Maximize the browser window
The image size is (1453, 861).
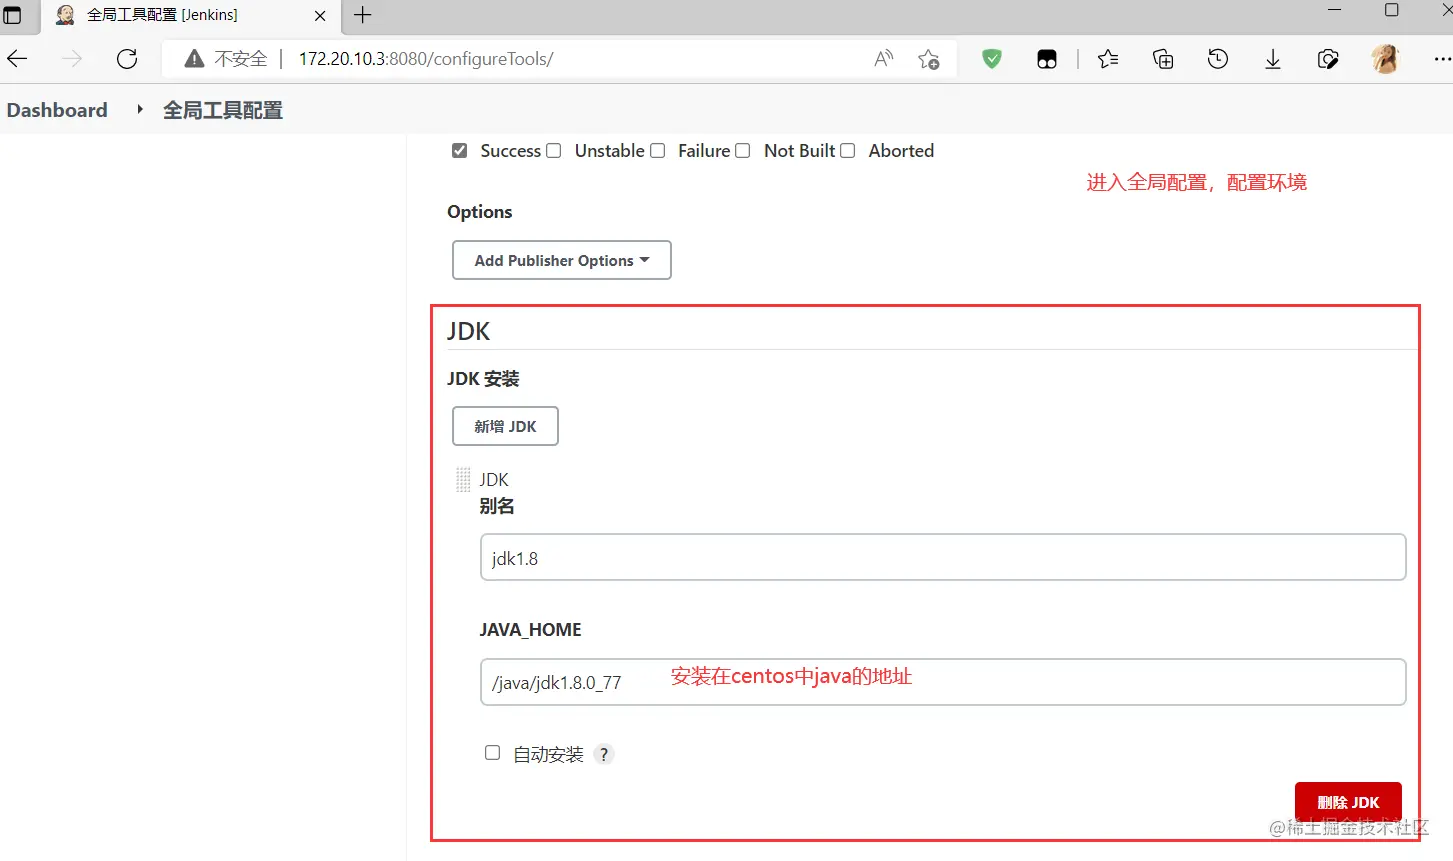coord(1391,11)
